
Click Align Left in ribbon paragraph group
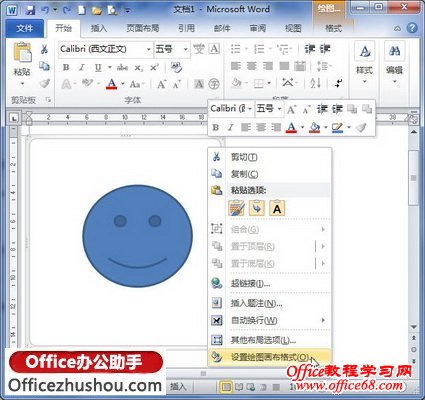236,66
